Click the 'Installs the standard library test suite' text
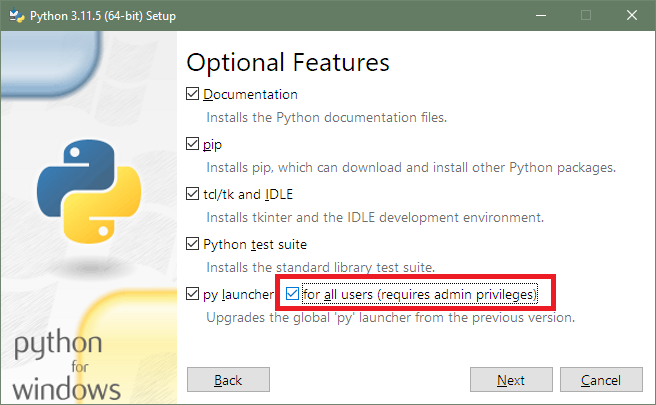Screen dimensions: 656x405 point(319,267)
